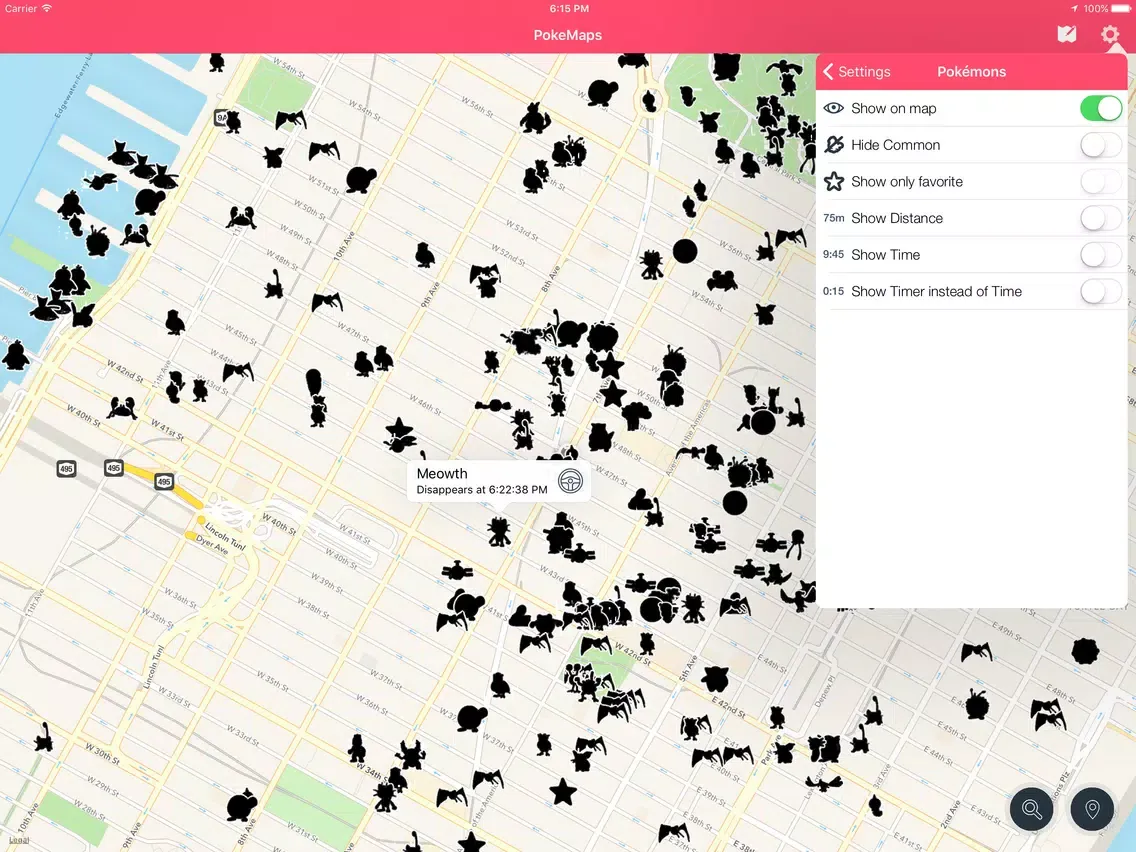
Task: Click the I-495 shield next to Lincoln Tunnel
Action: (164, 481)
